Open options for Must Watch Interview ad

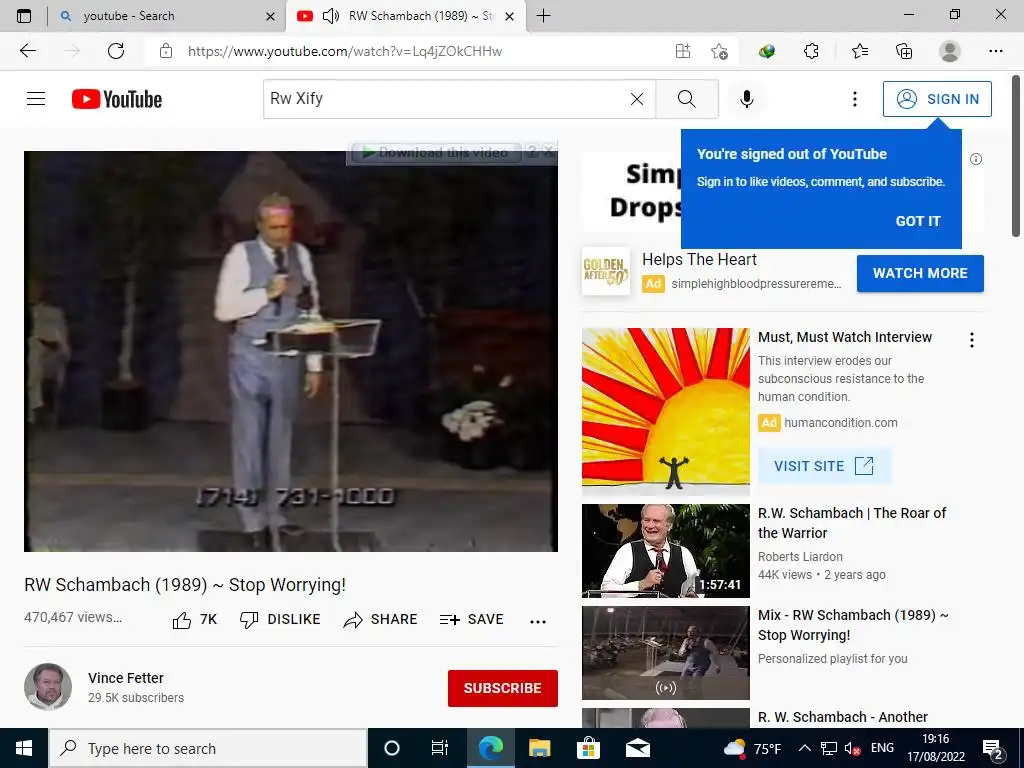972,340
